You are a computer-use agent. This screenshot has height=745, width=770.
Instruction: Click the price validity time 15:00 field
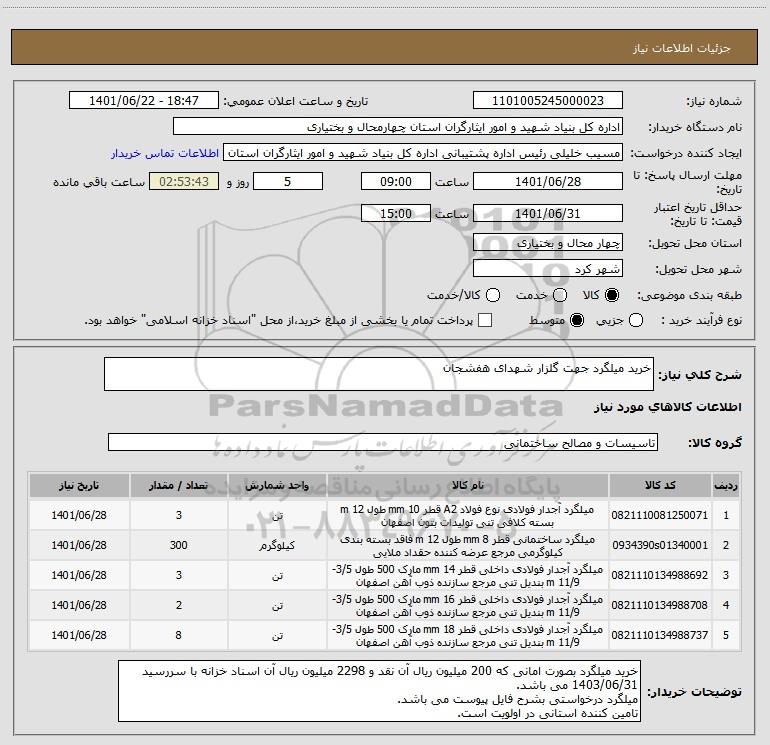tap(396, 214)
